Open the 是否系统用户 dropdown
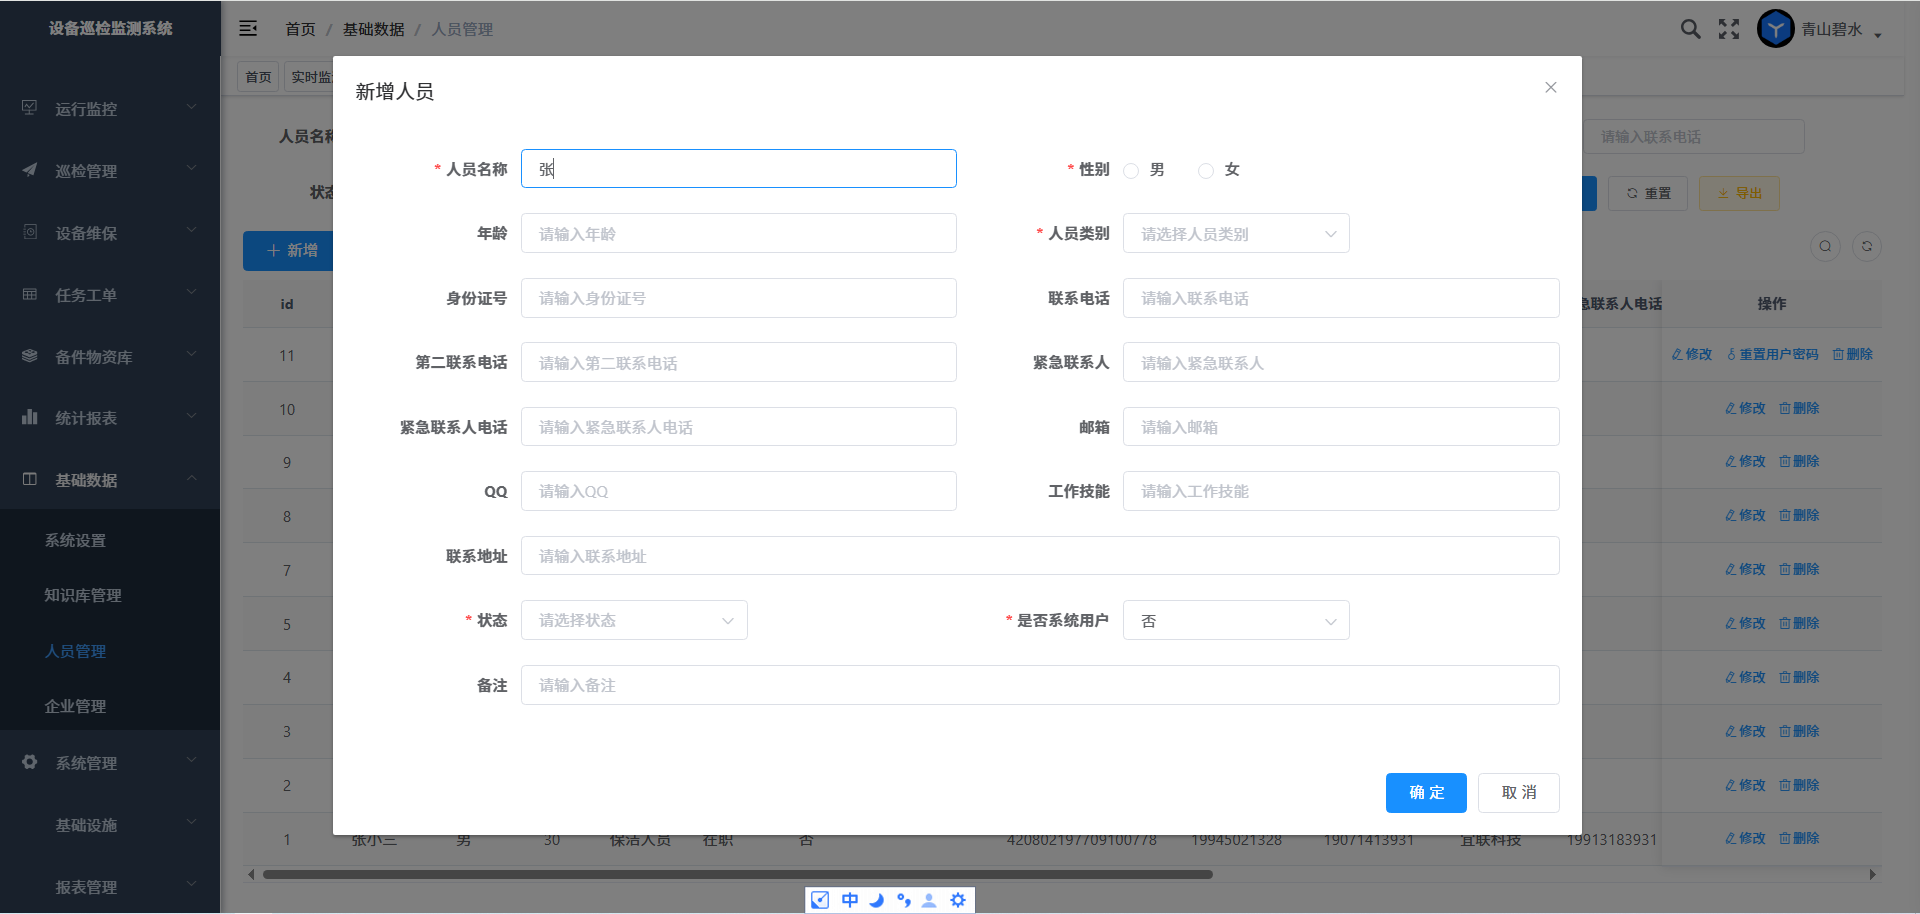This screenshot has width=1920, height=914. pos(1236,621)
